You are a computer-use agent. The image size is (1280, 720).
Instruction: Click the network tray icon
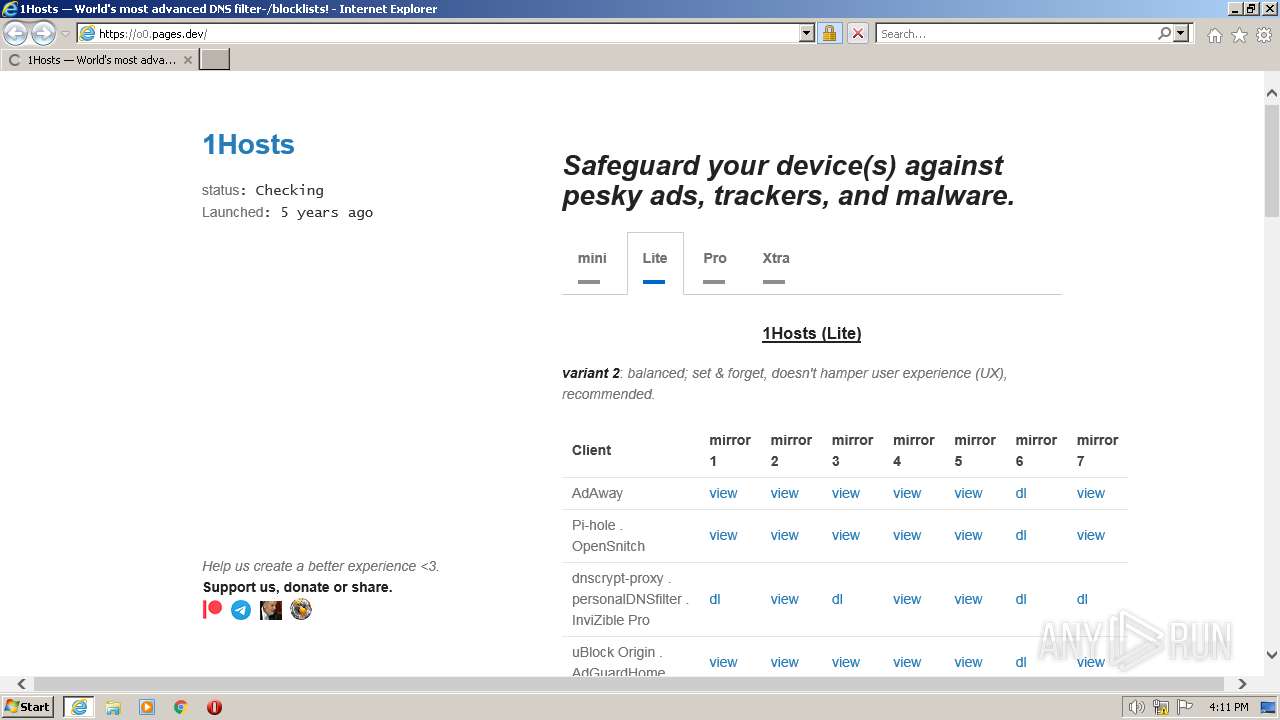(1161, 707)
